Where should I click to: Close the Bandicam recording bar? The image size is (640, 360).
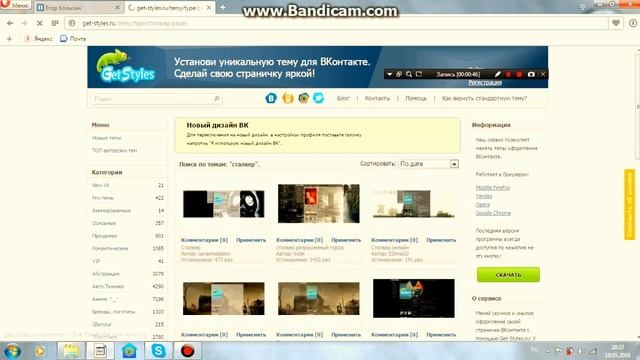pos(543,74)
